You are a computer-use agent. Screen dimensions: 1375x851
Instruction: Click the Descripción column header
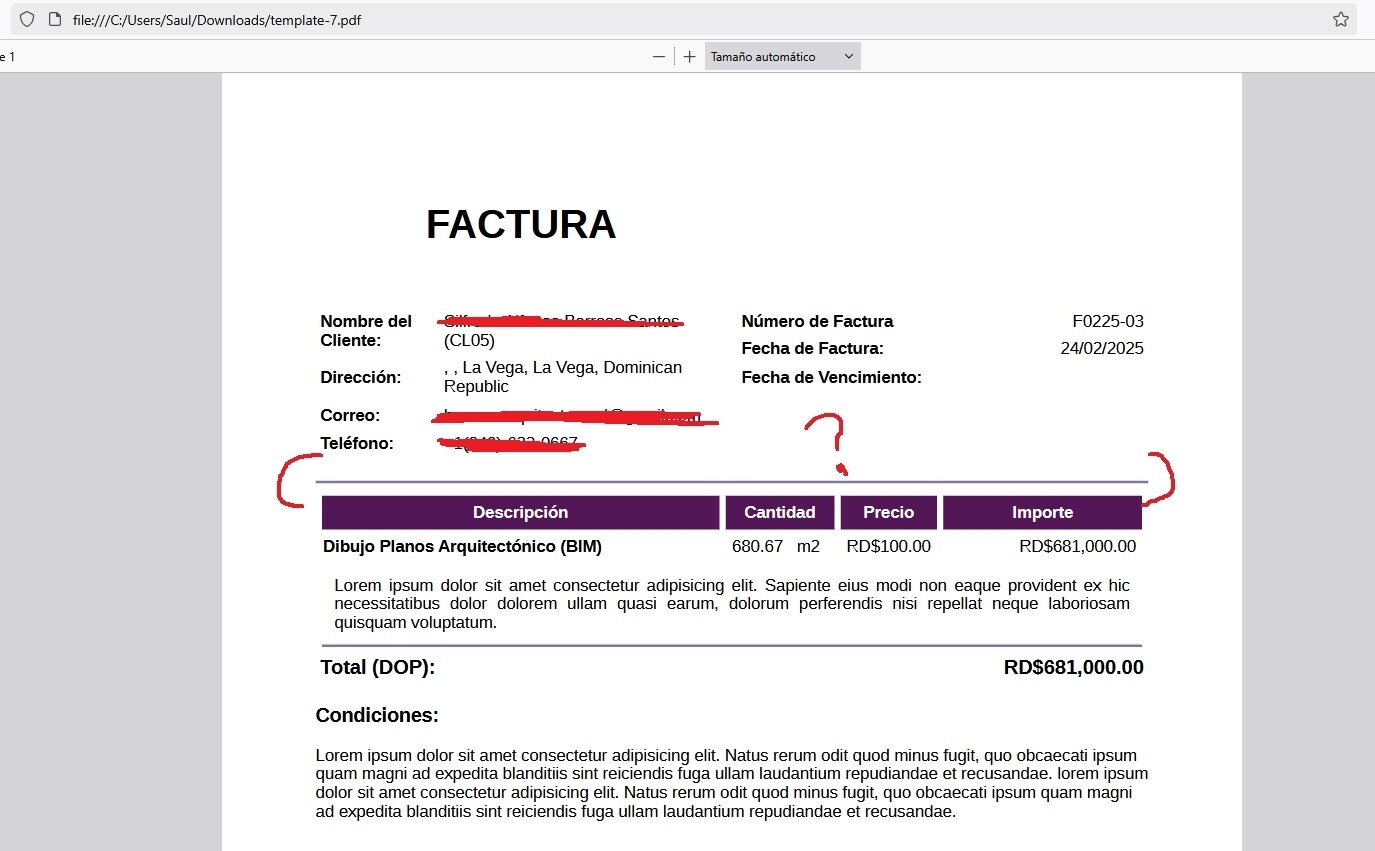(x=520, y=512)
